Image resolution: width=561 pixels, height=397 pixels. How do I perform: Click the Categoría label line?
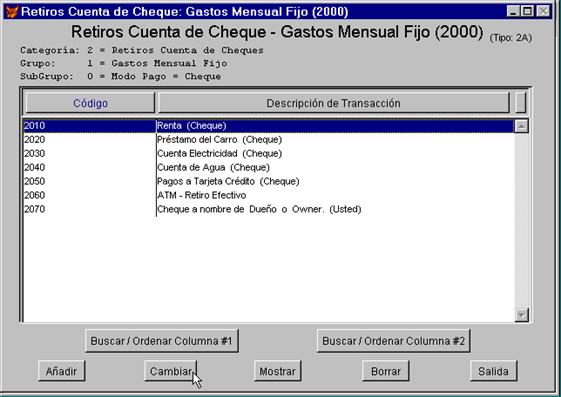[x=142, y=50]
